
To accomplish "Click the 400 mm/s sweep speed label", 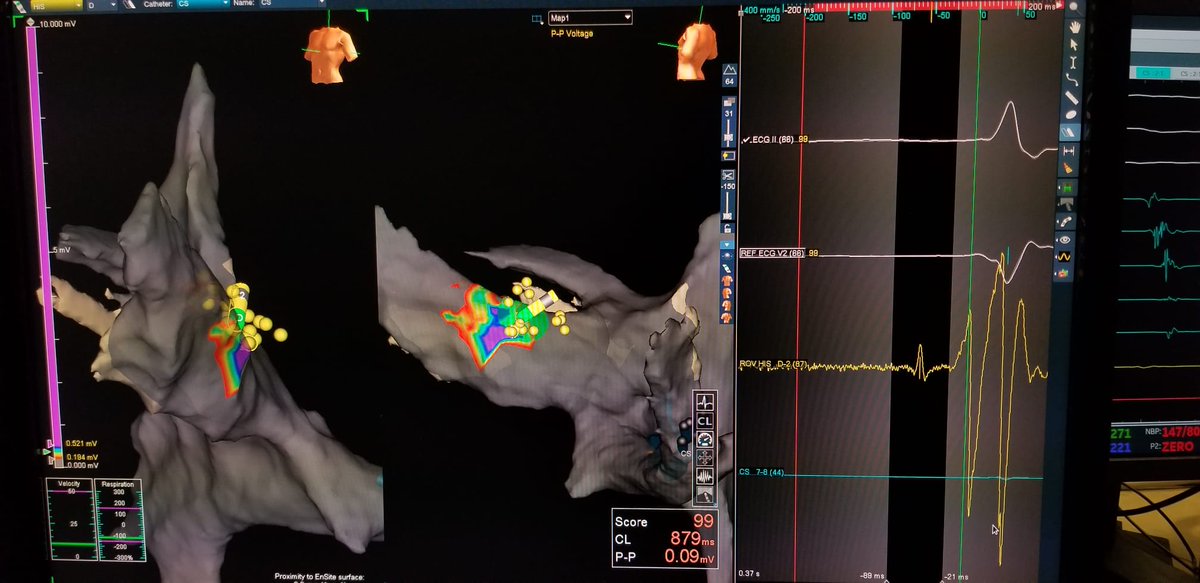I will point(764,9).
